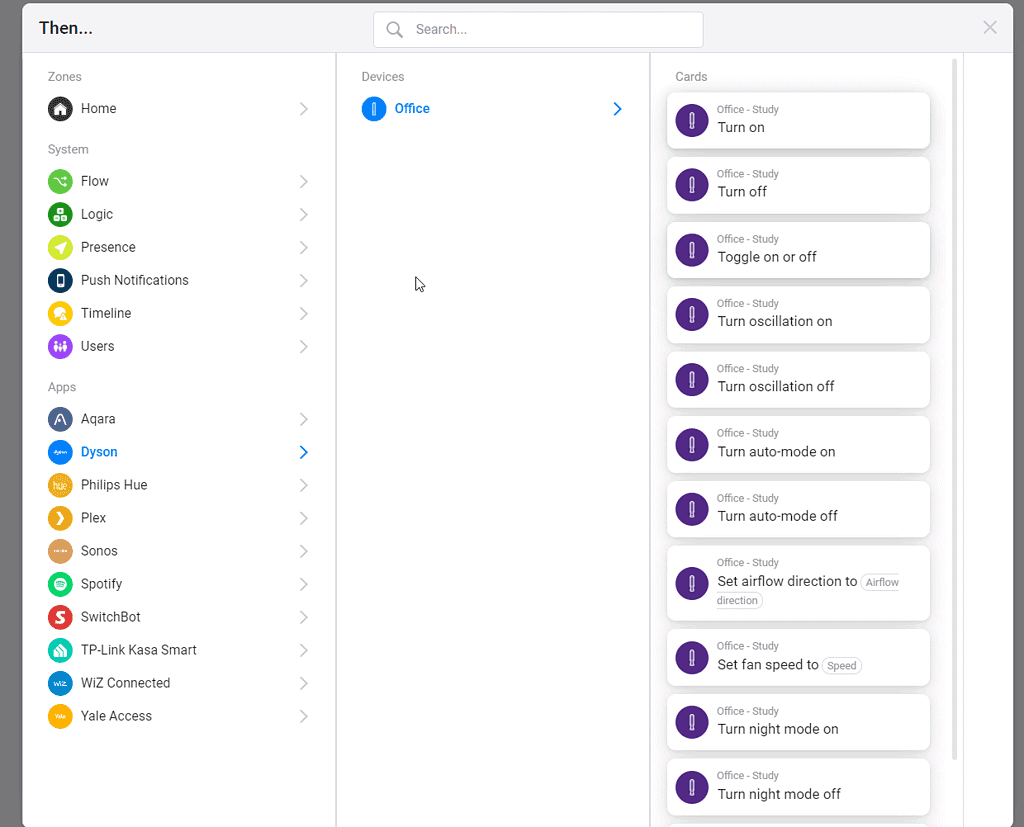
Task: Select the Yale Access icon
Action: (x=61, y=716)
